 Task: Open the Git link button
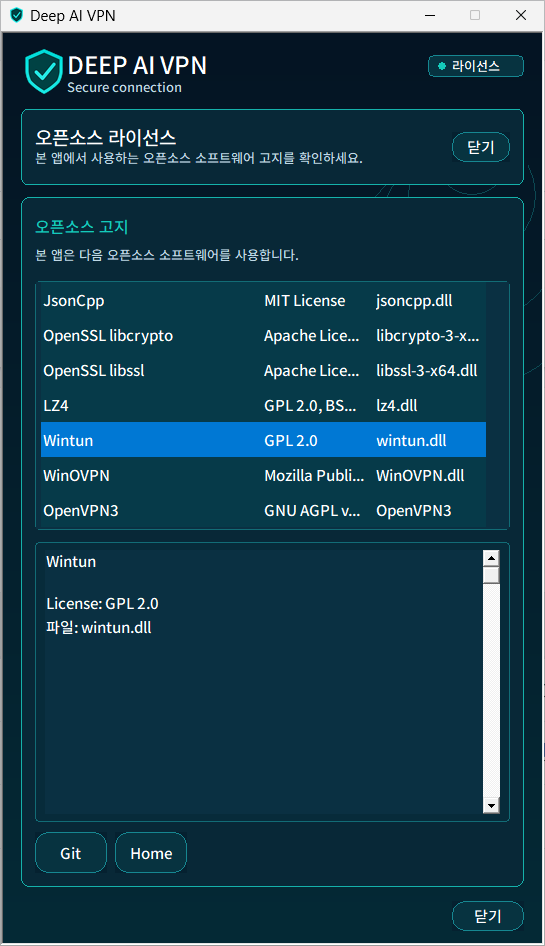click(71, 853)
